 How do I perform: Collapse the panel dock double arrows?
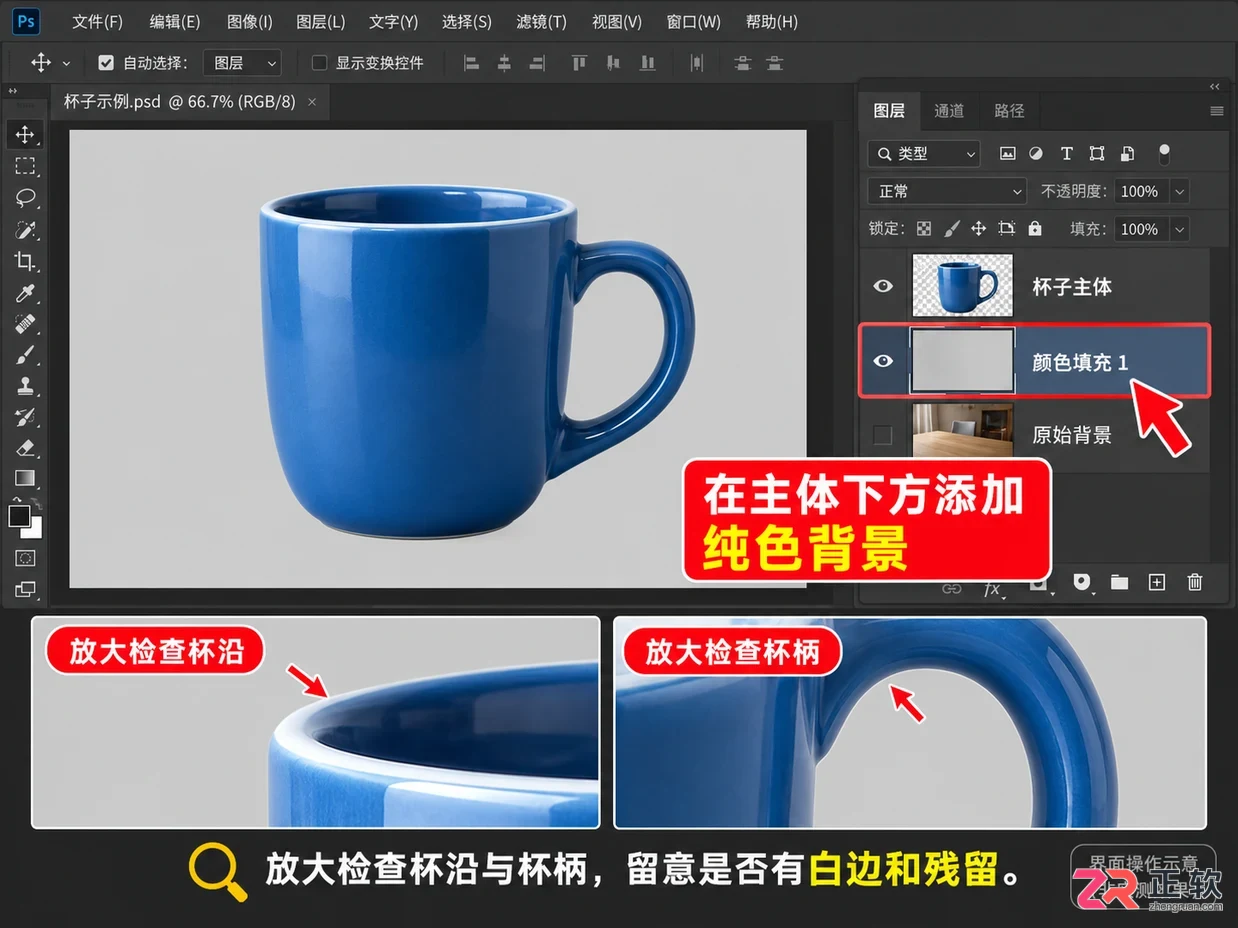[x=1215, y=87]
